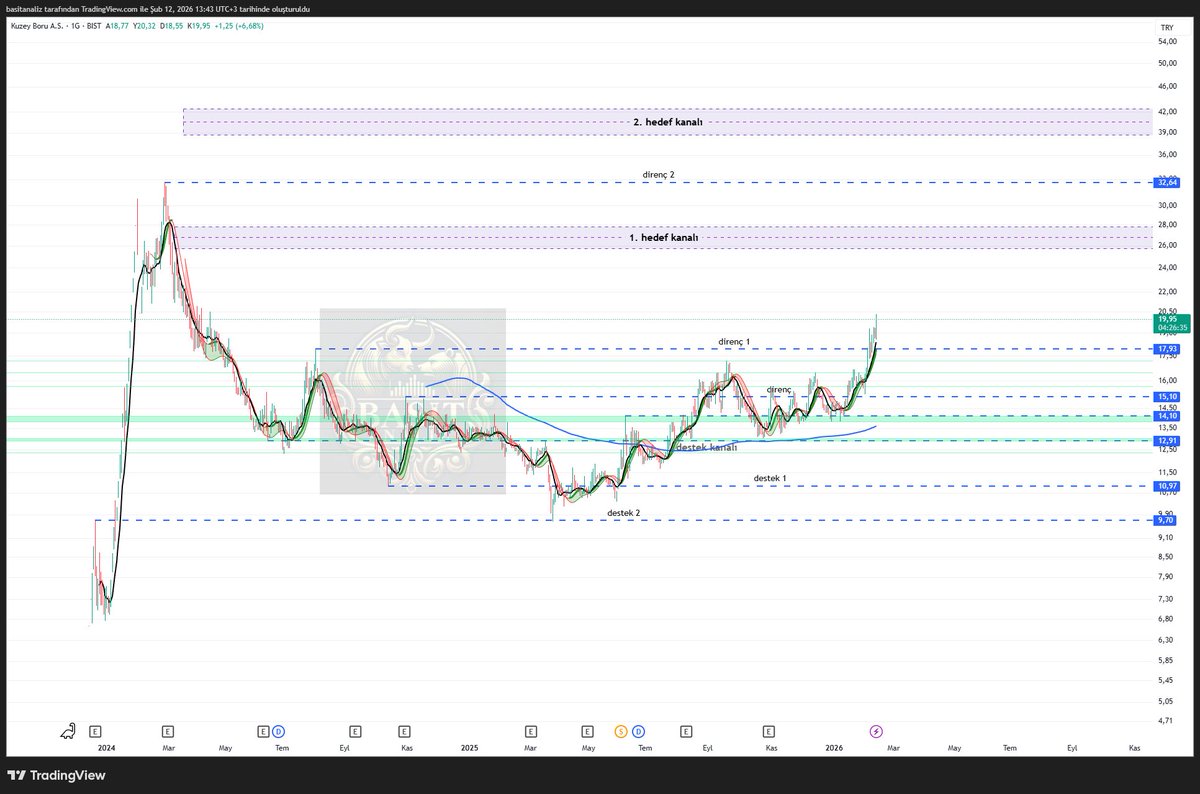Click the TradingView logo

(x=56, y=775)
